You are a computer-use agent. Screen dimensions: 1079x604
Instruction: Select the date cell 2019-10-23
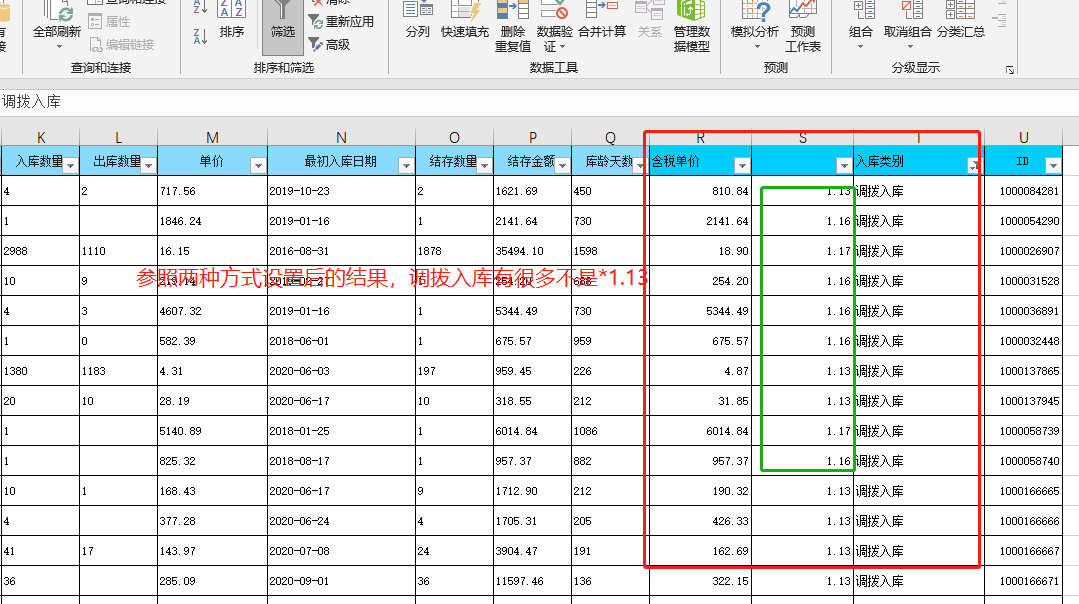[341, 191]
